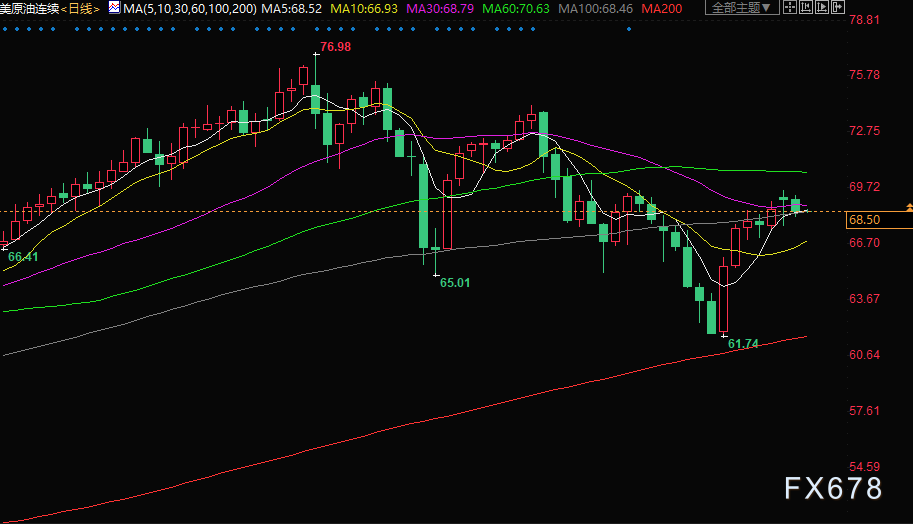The height and width of the screenshot is (524, 913).
Task: Click the current price tag 68.50
Action: (879, 219)
